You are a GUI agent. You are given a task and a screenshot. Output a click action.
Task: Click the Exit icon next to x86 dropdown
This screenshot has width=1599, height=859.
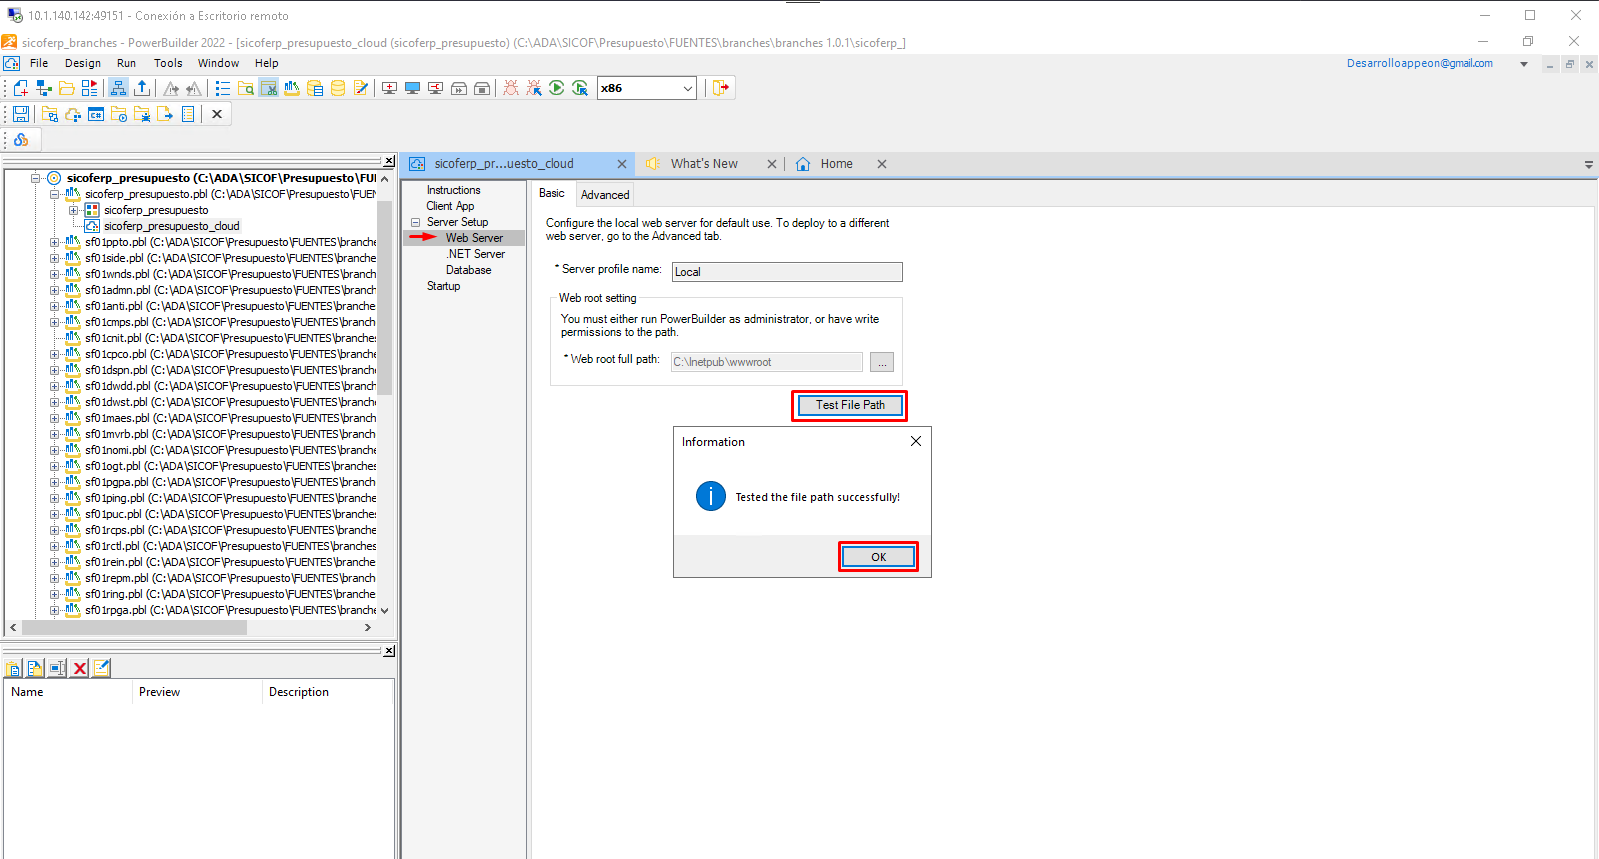click(720, 88)
